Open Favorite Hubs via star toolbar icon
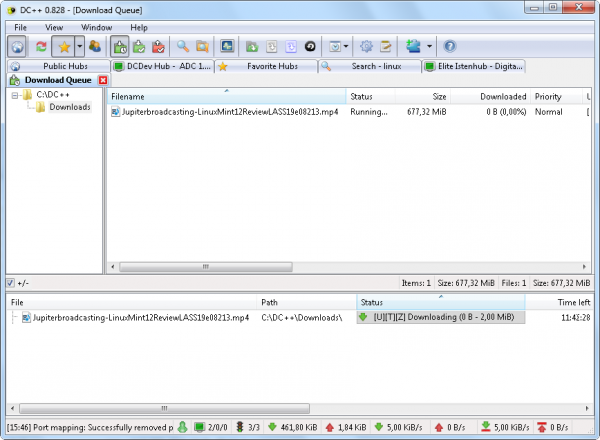This screenshot has width=600, height=440. (63, 46)
